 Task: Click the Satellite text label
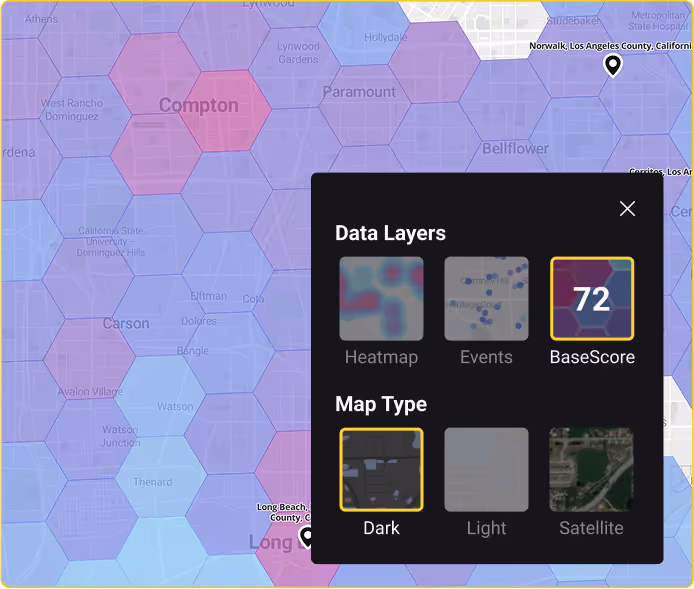coord(591,528)
